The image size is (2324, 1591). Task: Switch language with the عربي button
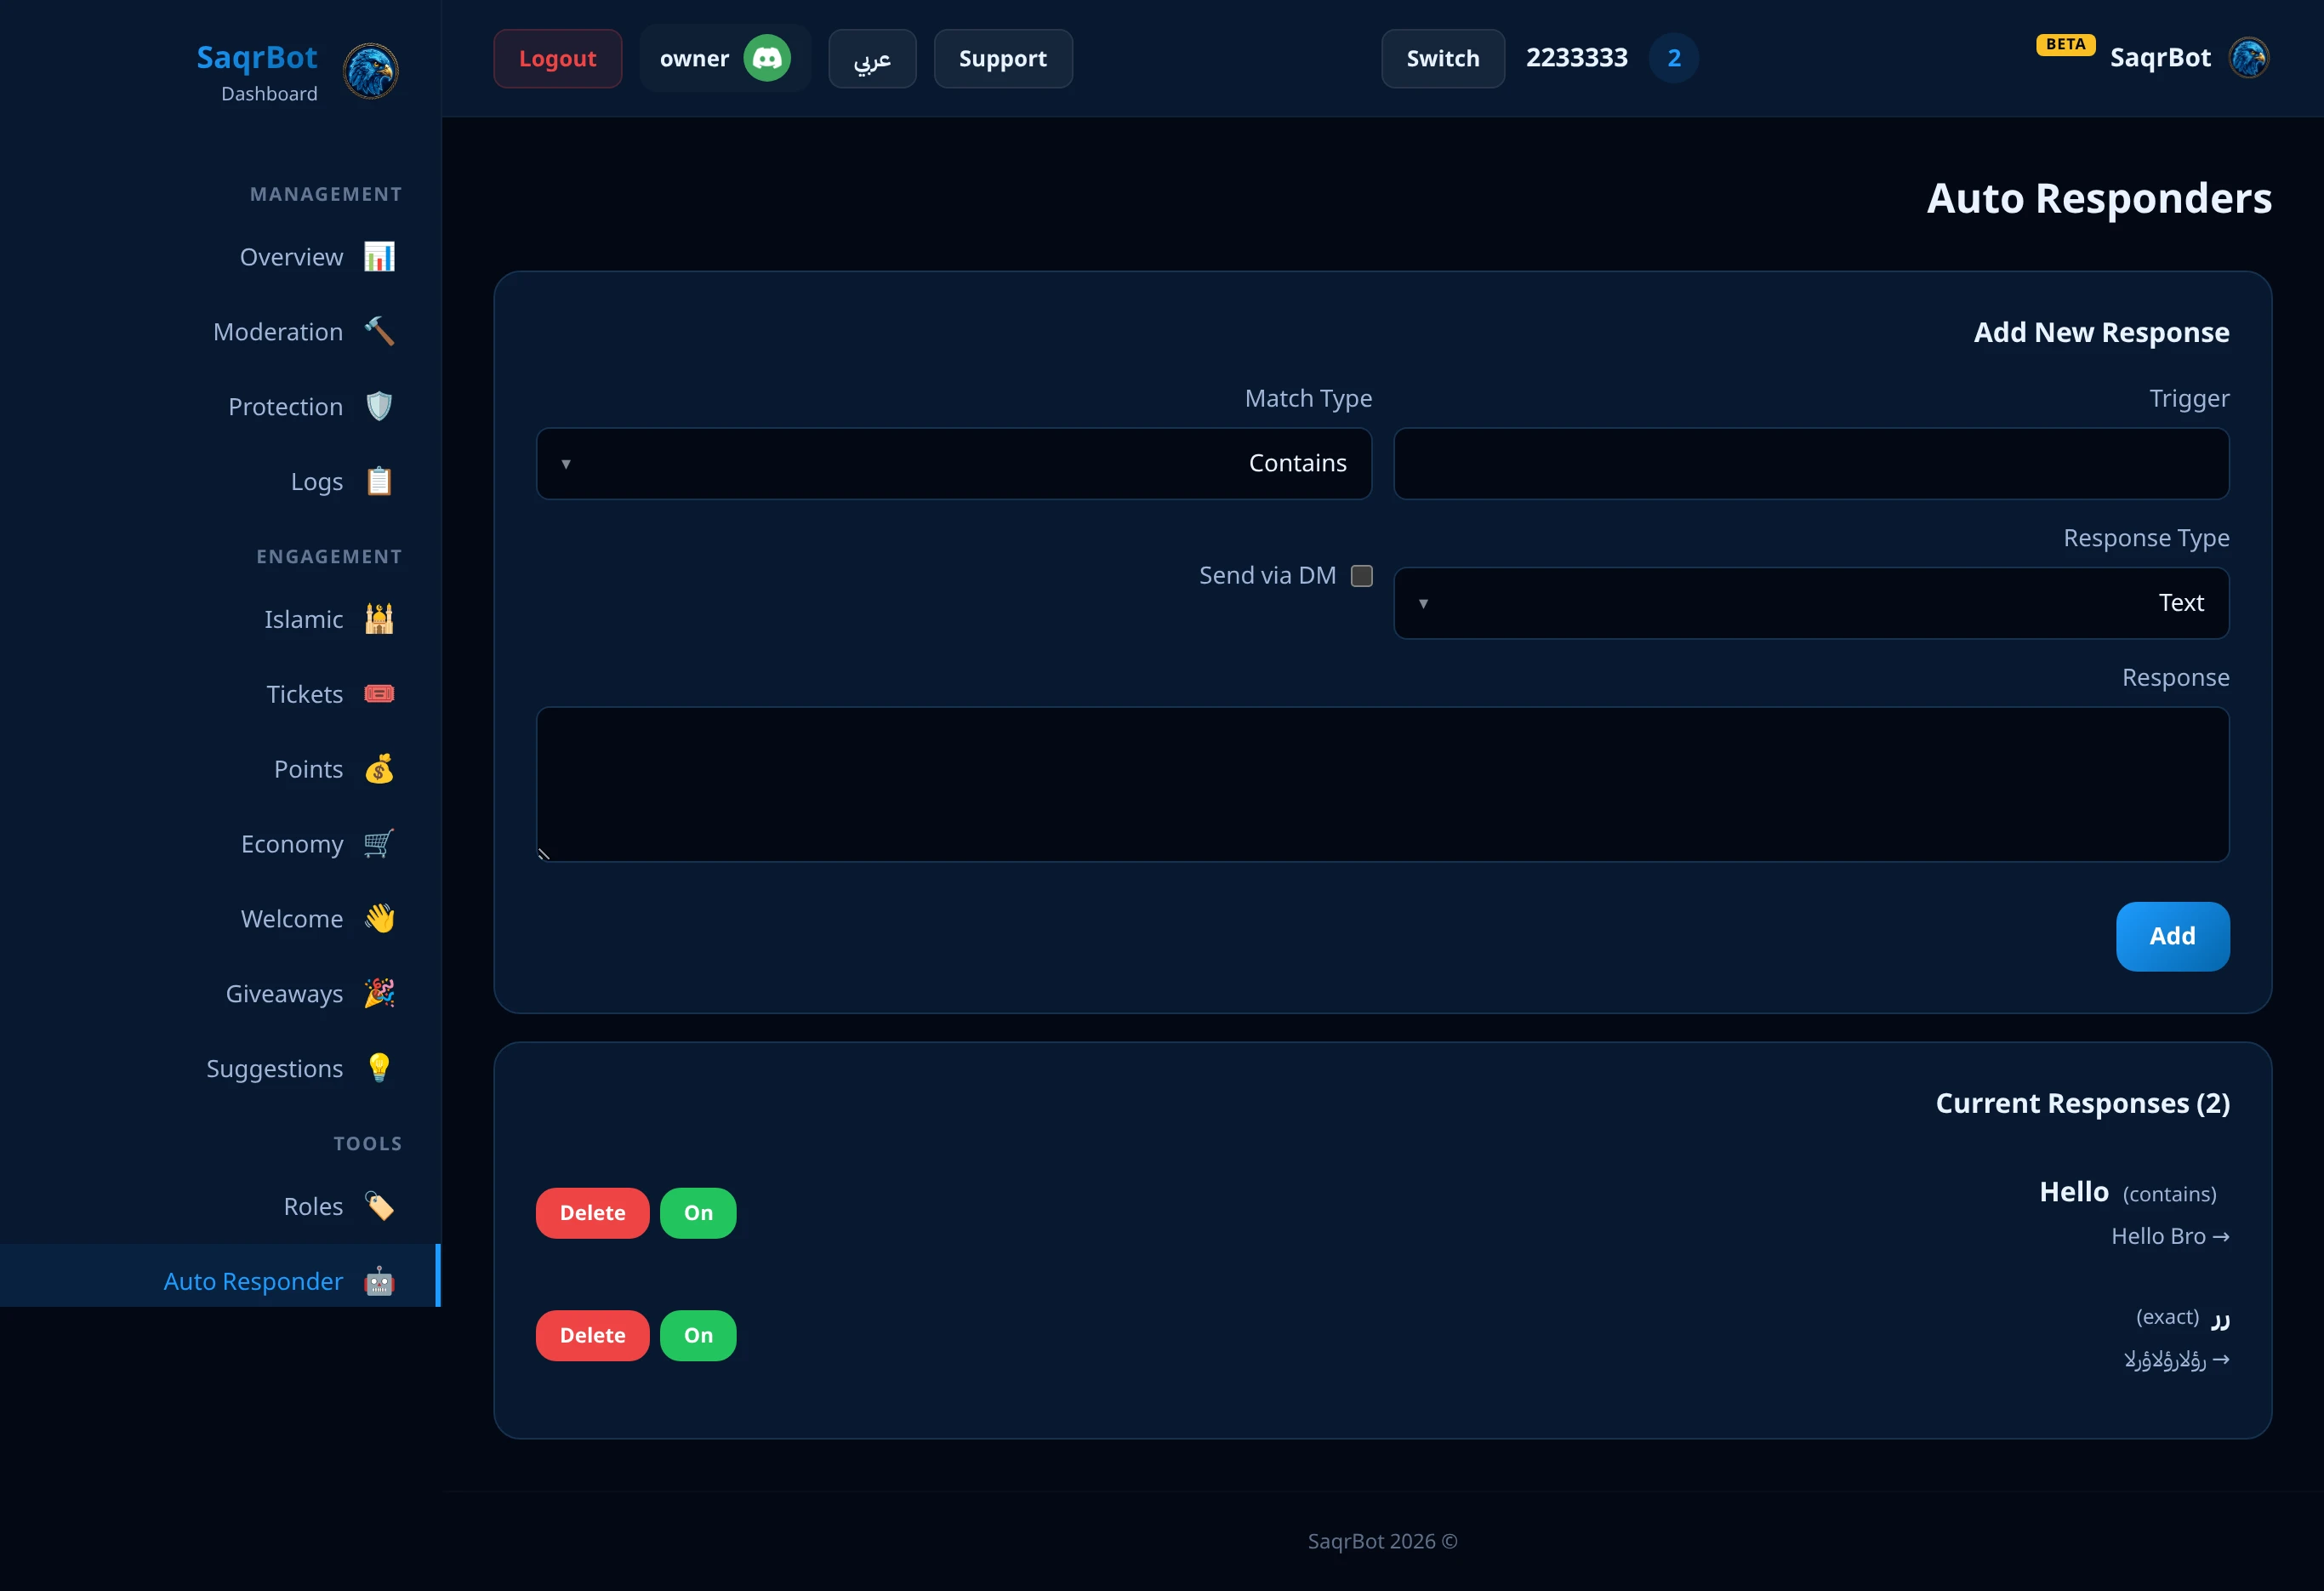pos(872,58)
